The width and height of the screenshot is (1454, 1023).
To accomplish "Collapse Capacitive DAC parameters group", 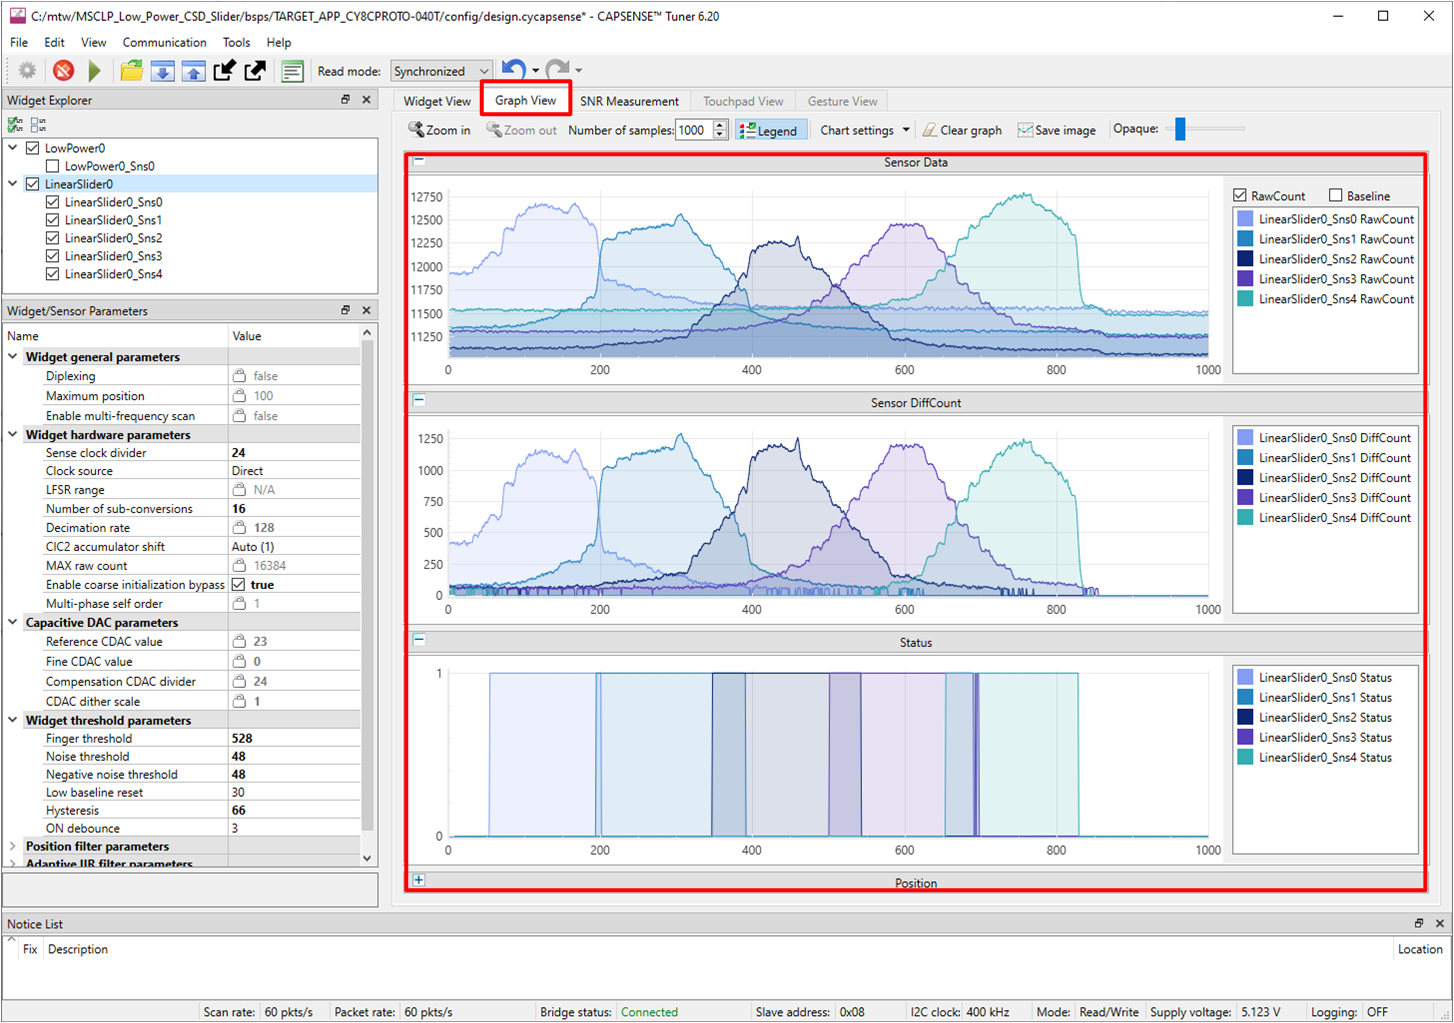I will (x=13, y=622).
